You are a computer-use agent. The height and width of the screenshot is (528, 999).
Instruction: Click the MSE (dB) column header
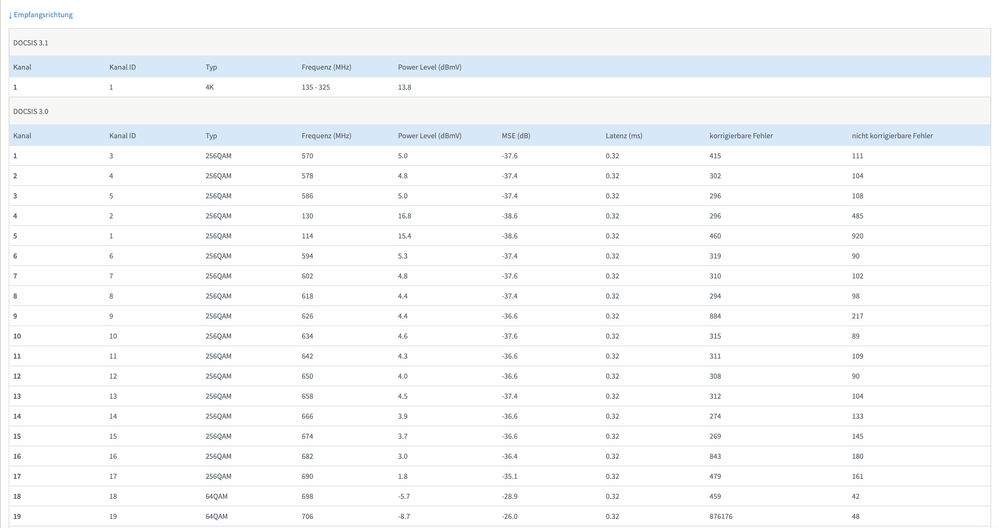516,136
